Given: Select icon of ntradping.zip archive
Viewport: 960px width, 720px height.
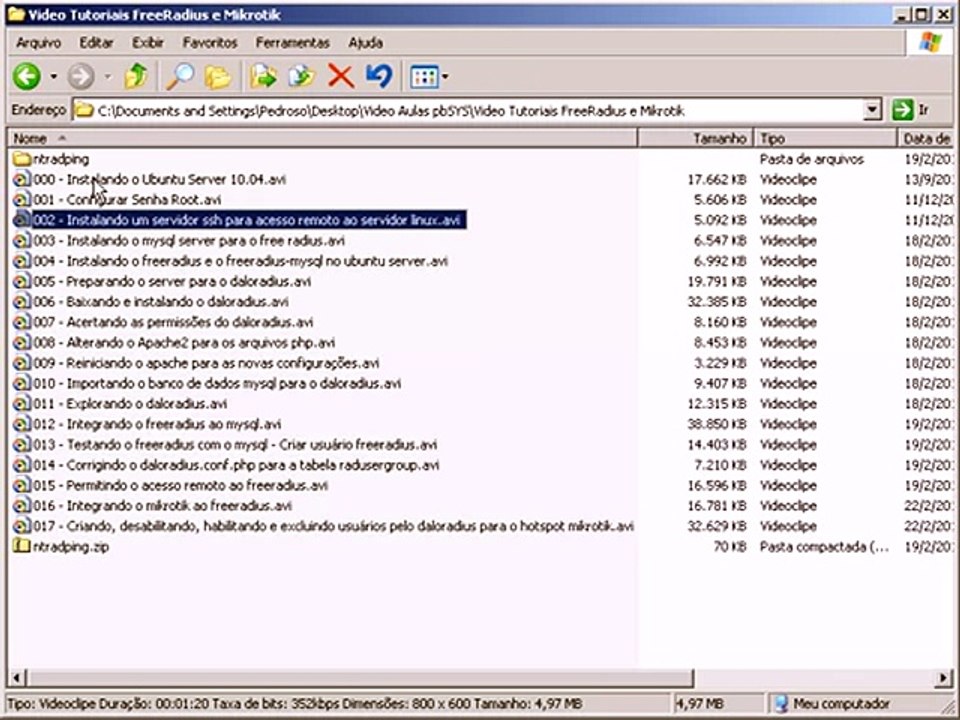Looking at the screenshot, I should coord(22,546).
